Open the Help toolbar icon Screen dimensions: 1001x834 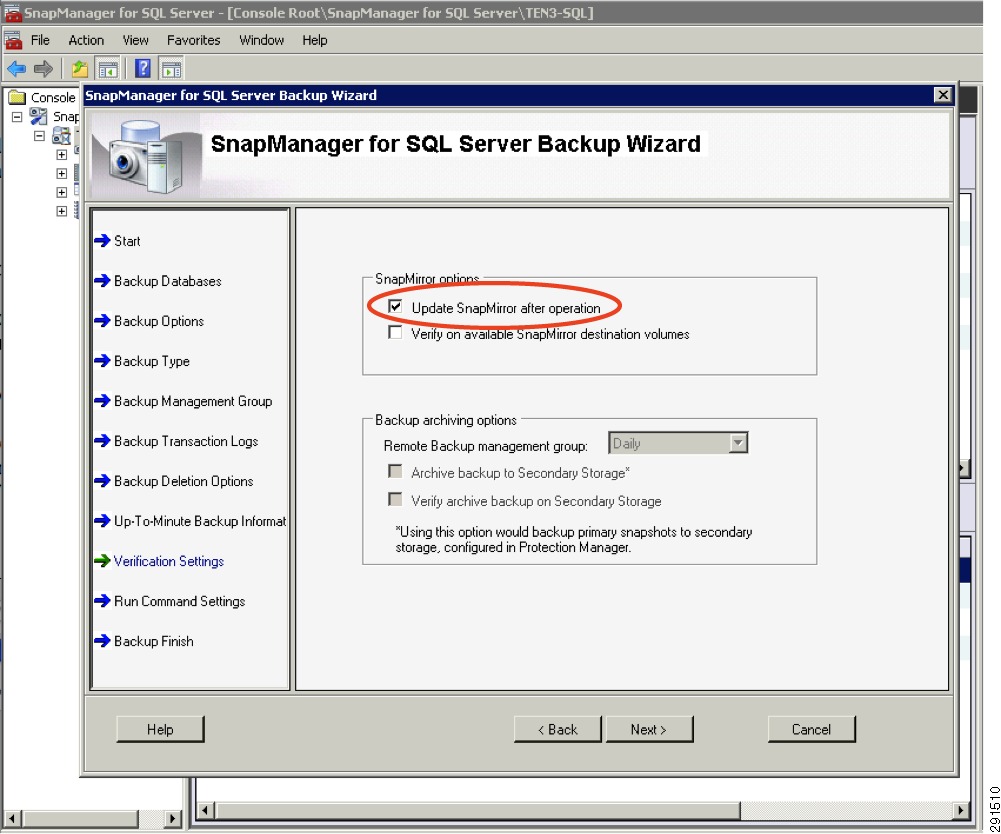pyautogui.click(x=143, y=68)
